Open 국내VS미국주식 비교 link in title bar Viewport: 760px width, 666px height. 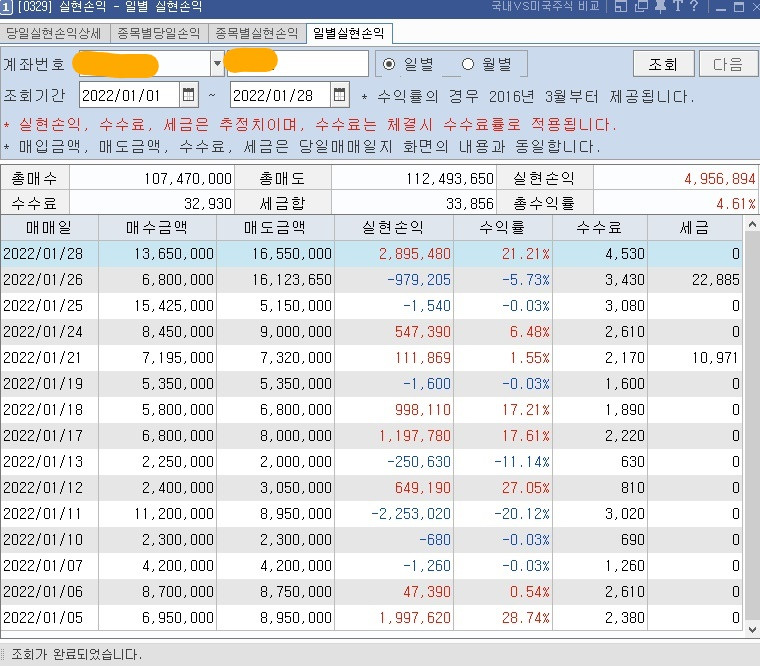[x=545, y=6]
